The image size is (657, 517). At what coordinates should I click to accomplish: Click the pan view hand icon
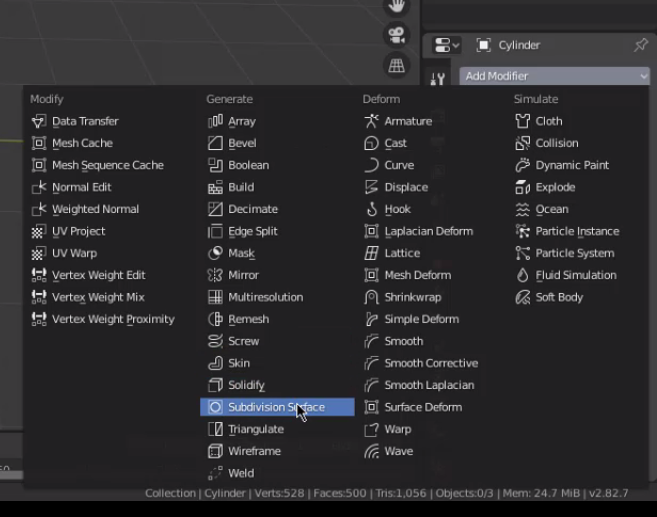396,6
